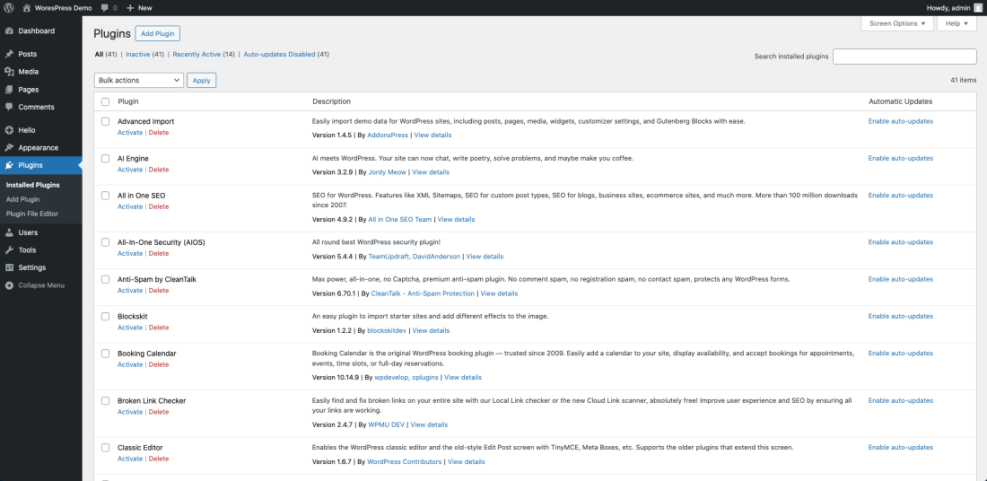This screenshot has height=481, width=987.
Task: Show All plugins filter
Action: coord(99,55)
